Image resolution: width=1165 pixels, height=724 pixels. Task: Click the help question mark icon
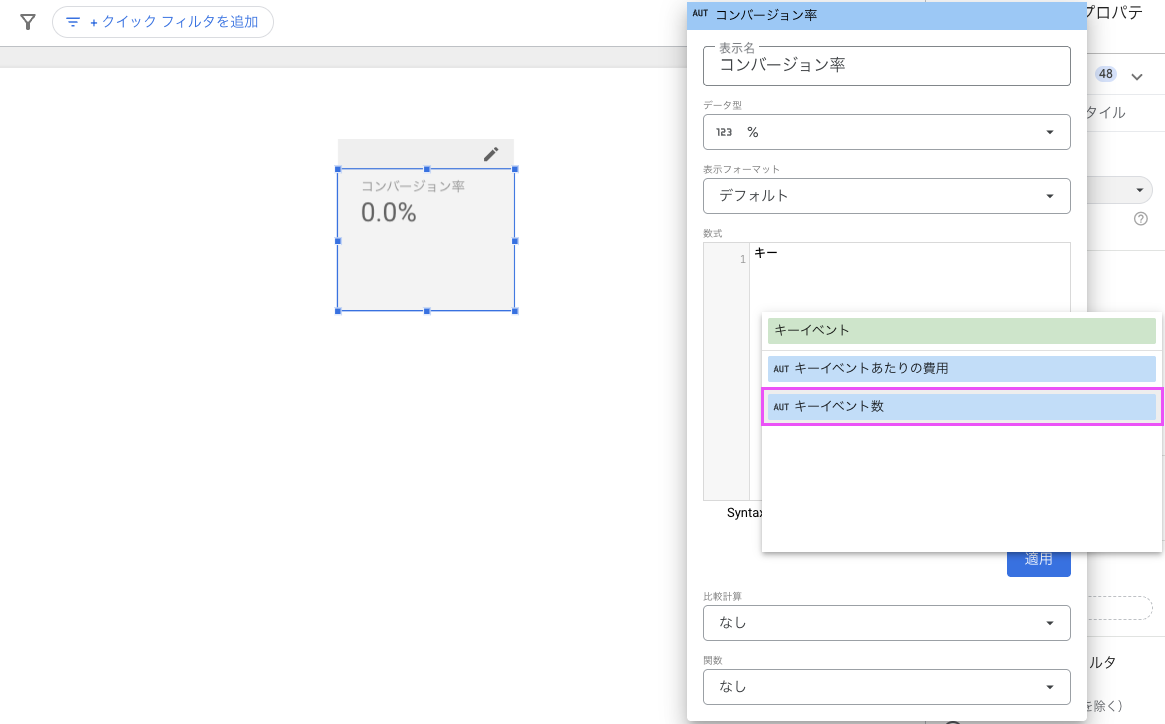coord(1140,219)
